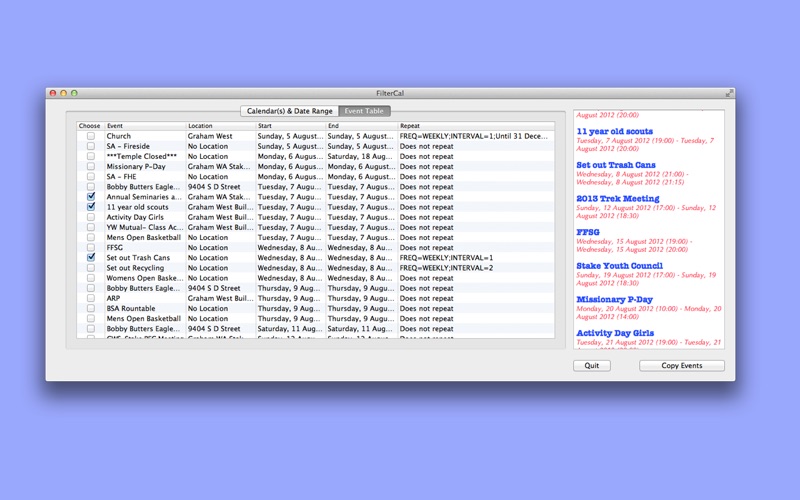Enable the checkbox for the Church event
The height and width of the screenshot is (500, 800).
[91, 136]
